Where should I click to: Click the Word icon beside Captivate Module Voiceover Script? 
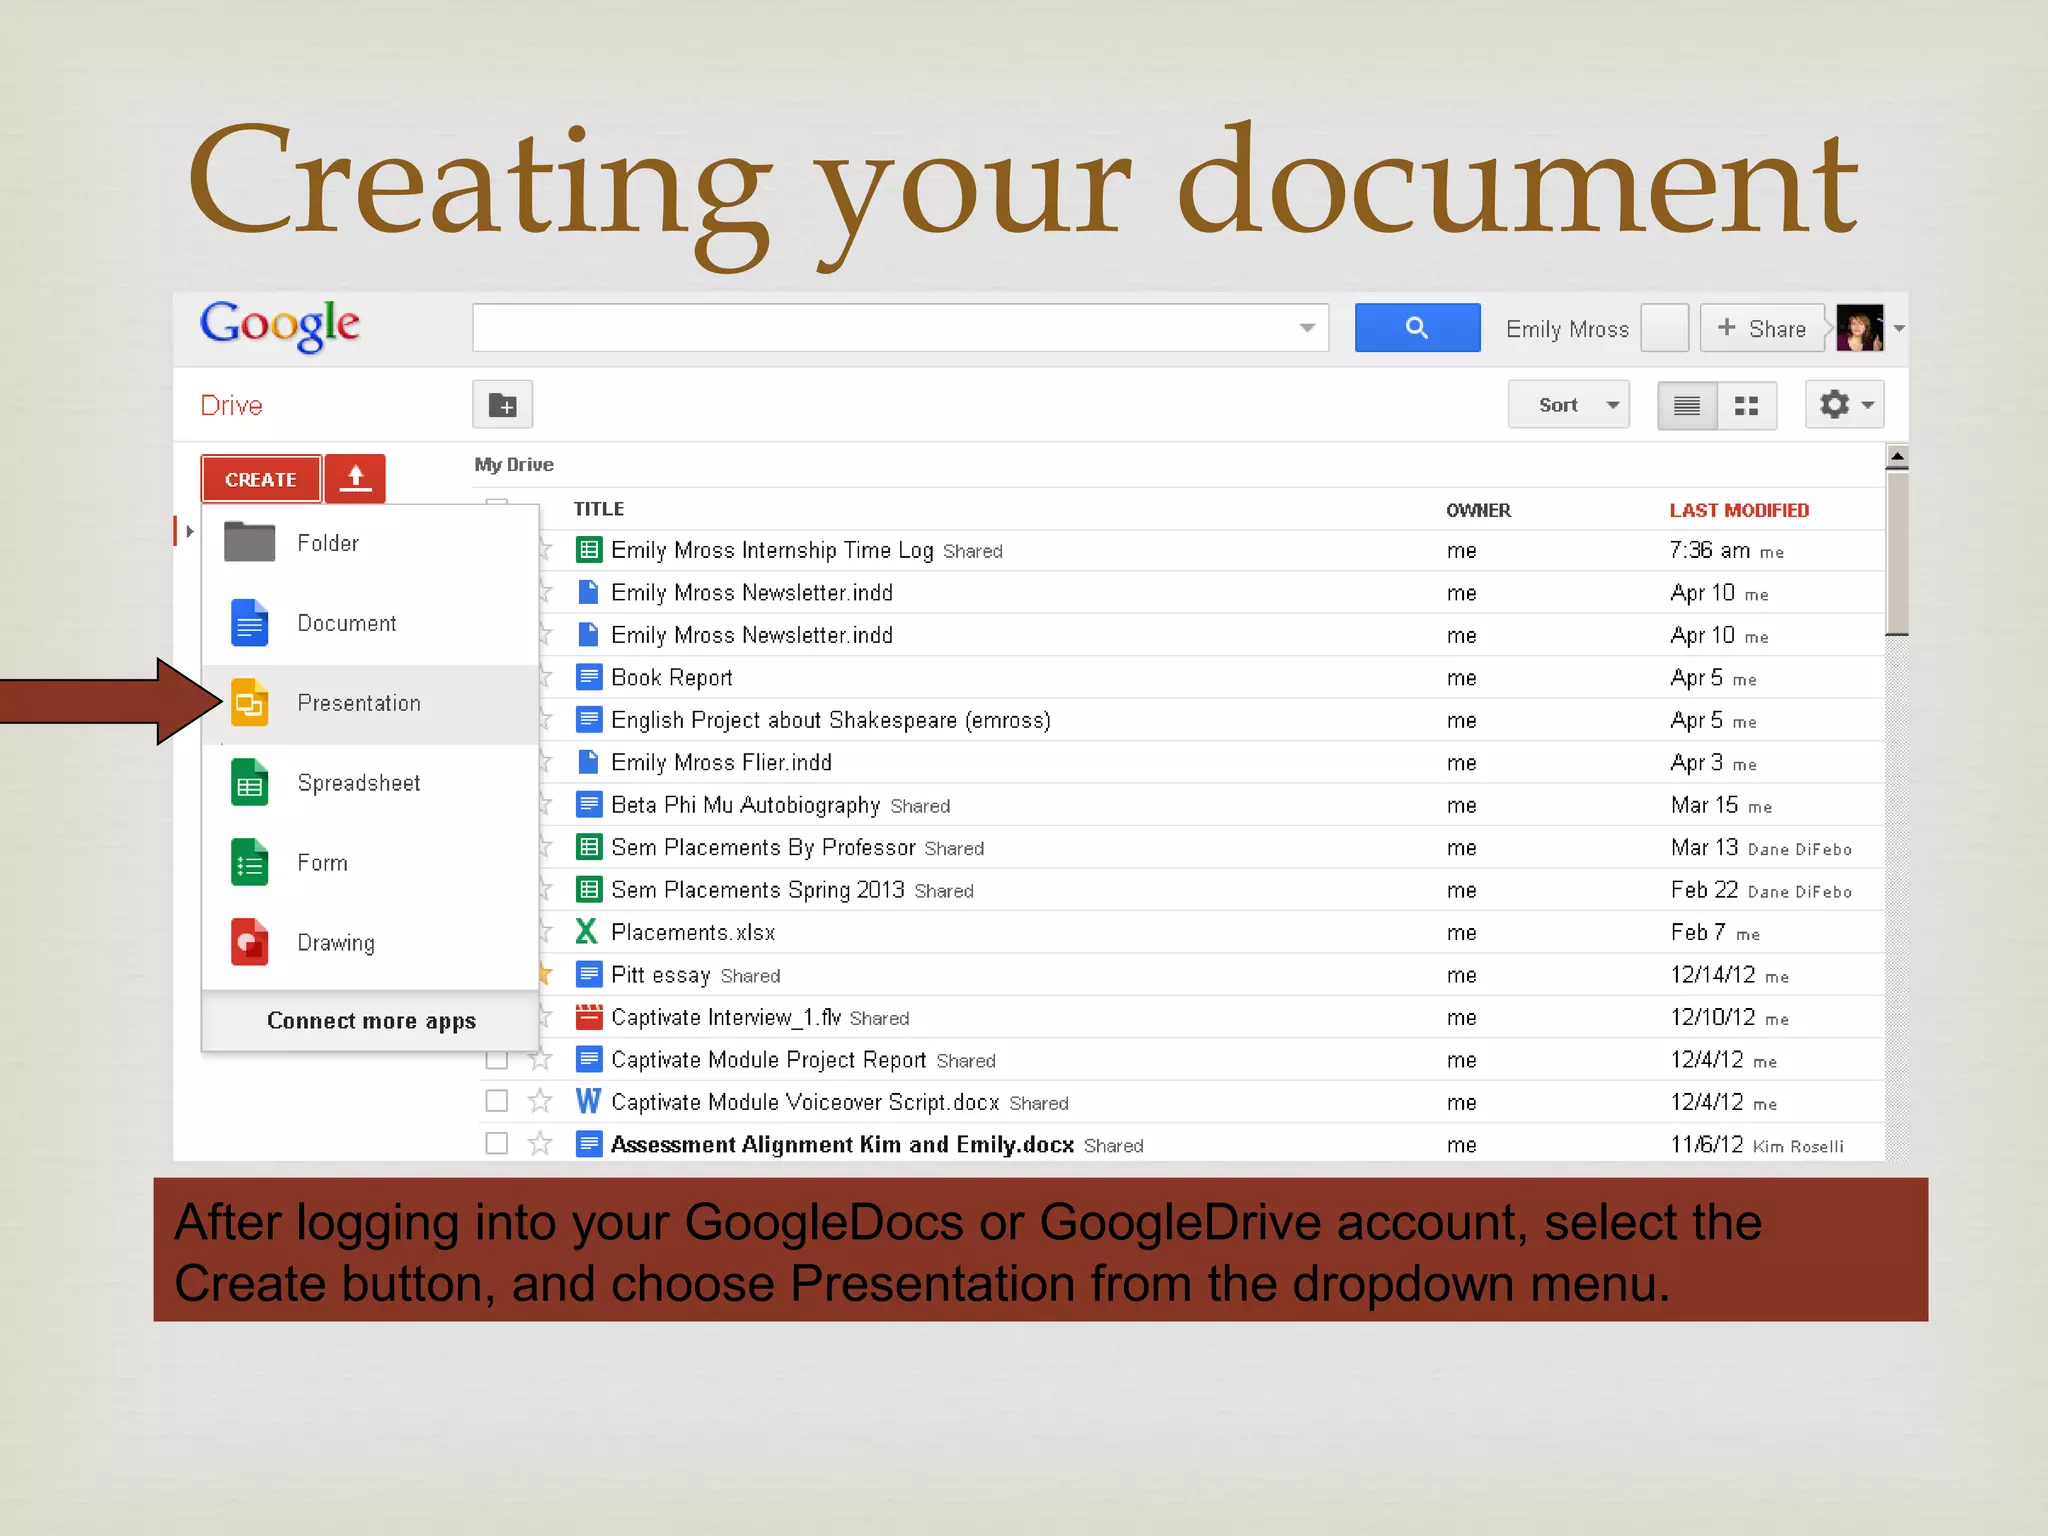click(x=588, y=1101)
